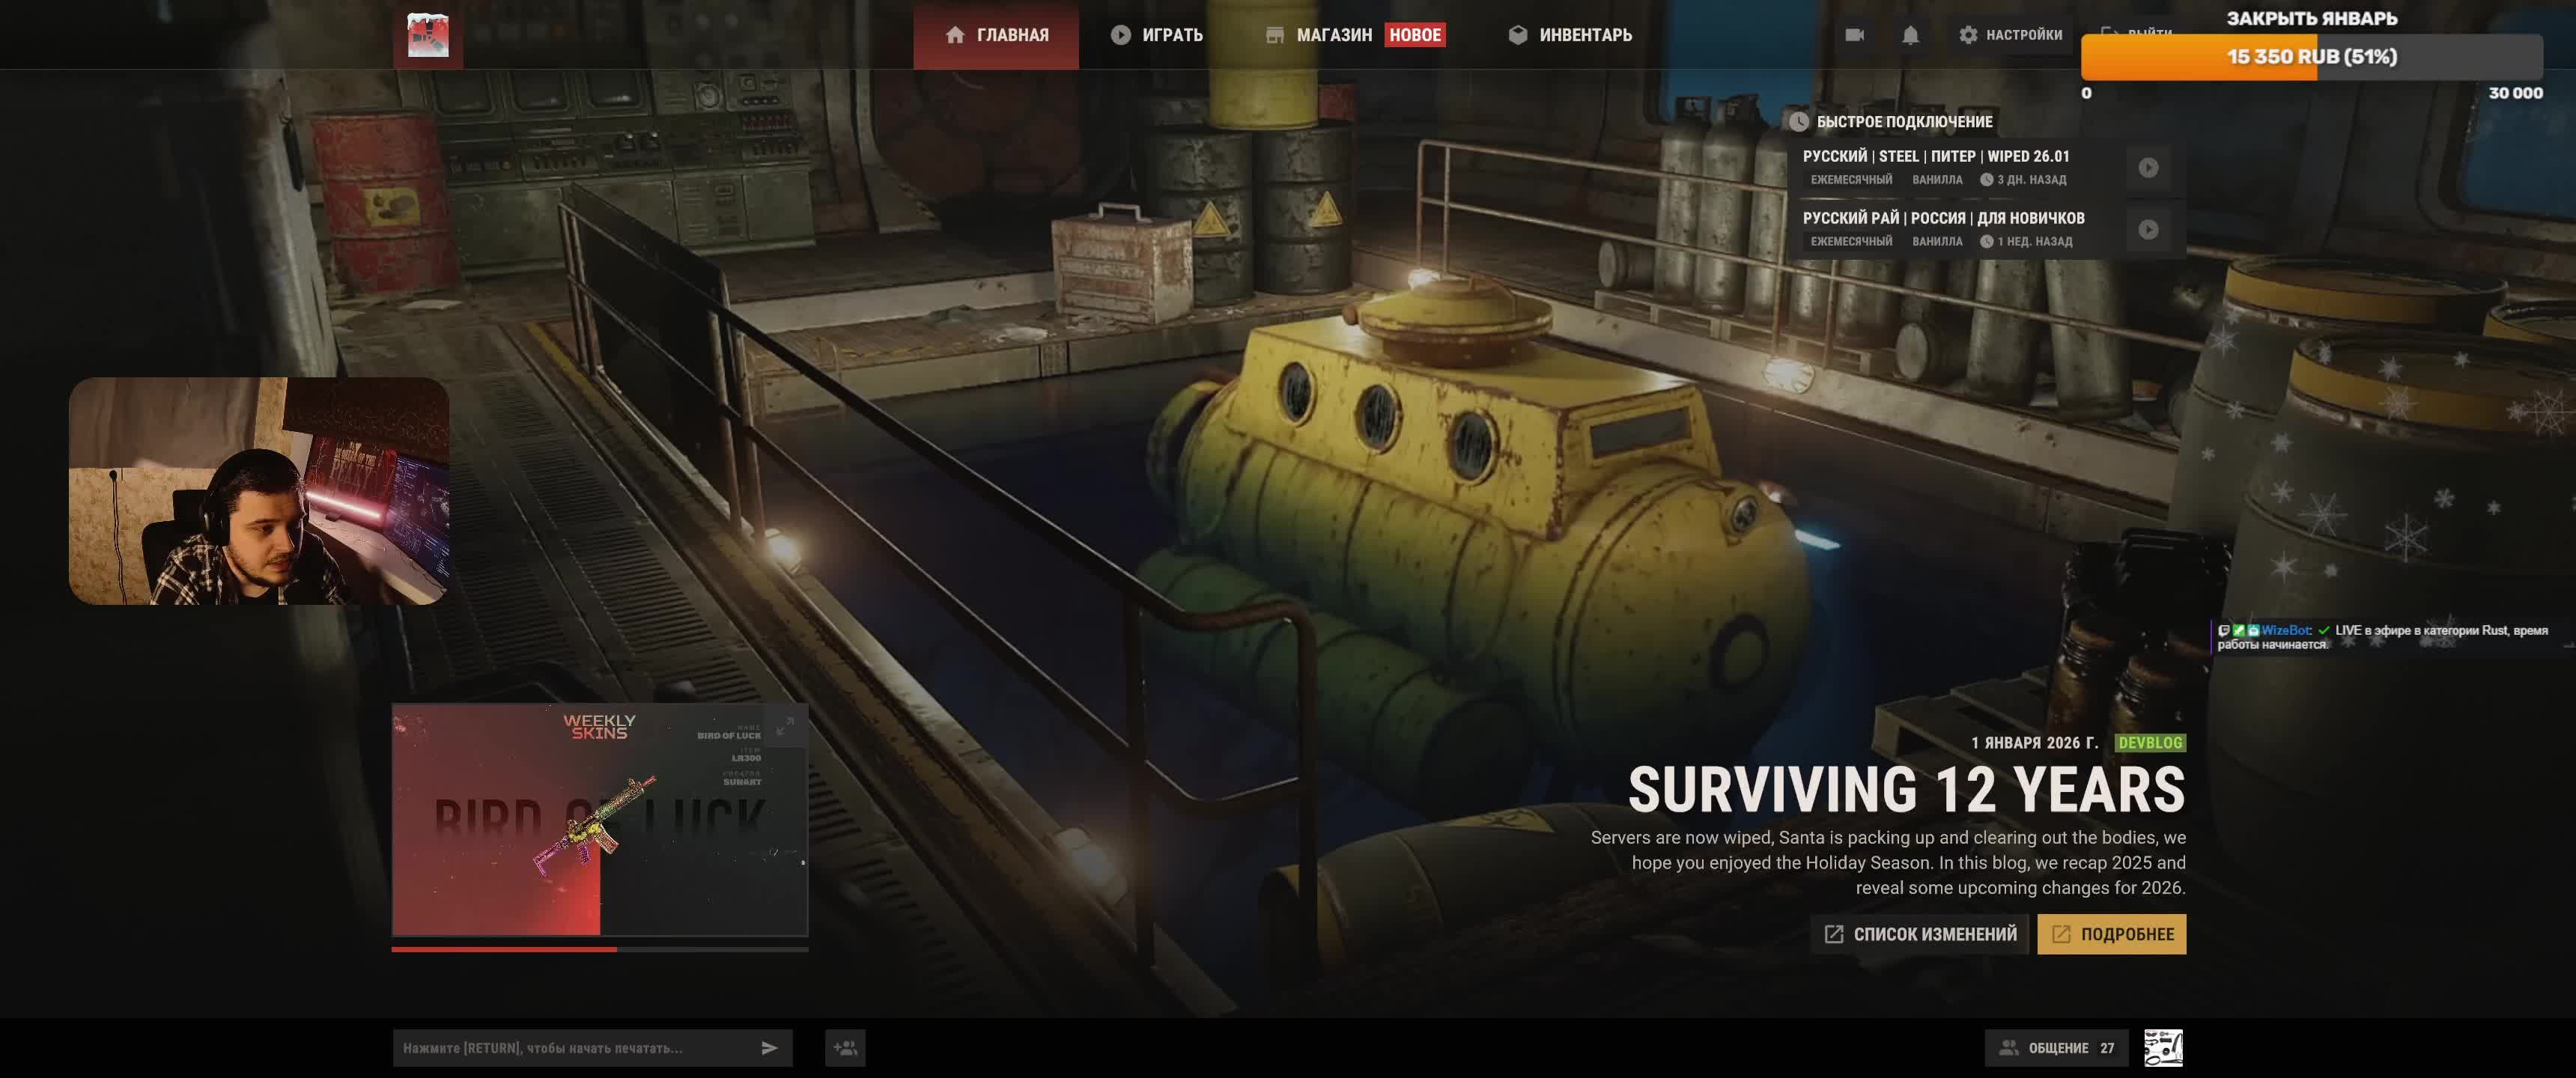Focus the chat message input field
2576x1078 pixels.
click(x=570, y=1048)
